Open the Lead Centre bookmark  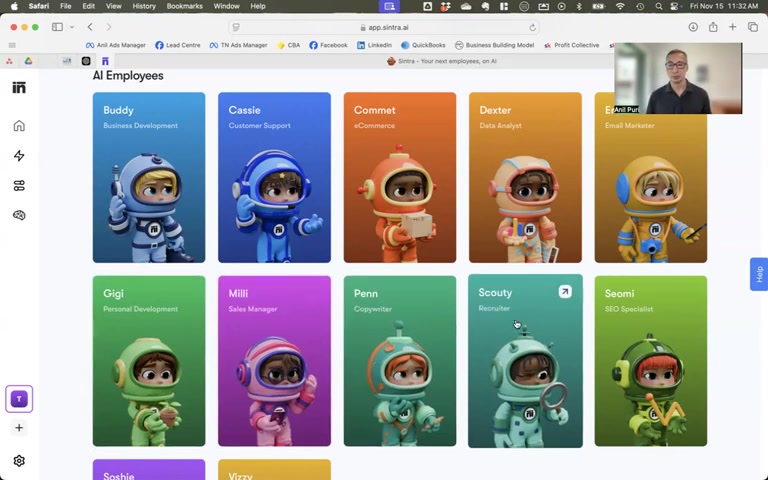(178, 45)
